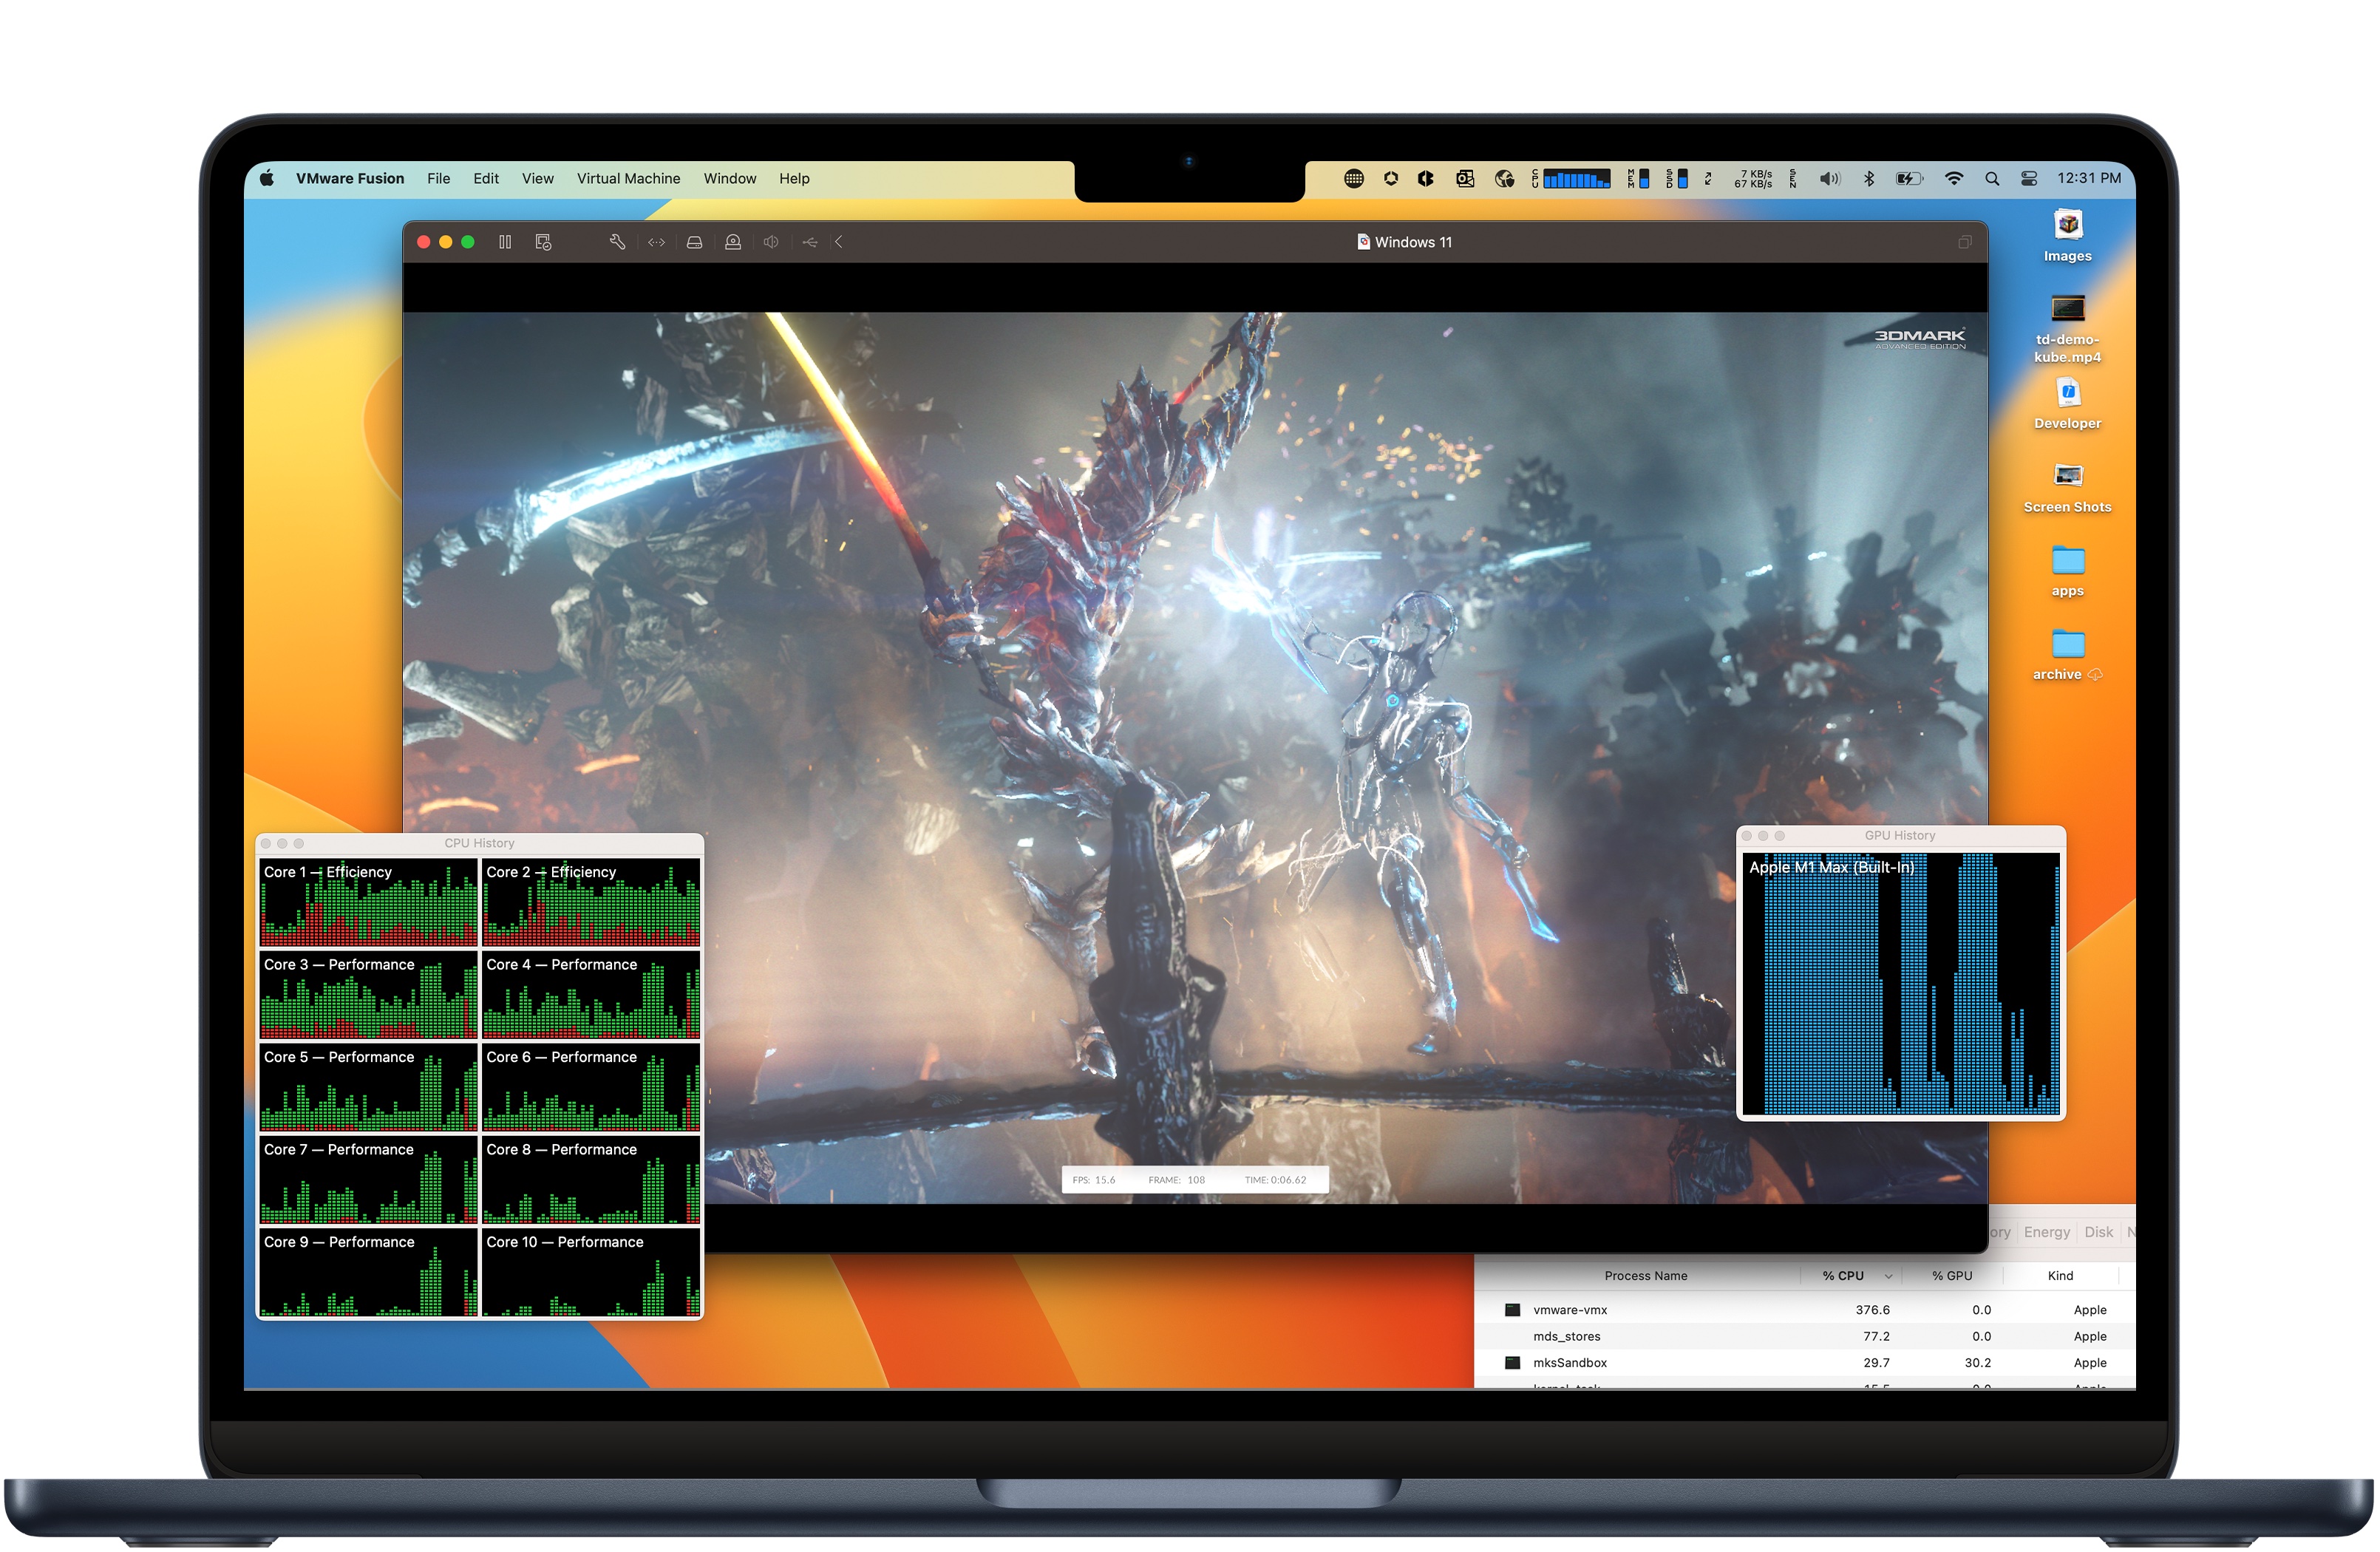Open the virtual machine Snapshots icon
Image resolution: width=2380 pixels, height=1552 pixels.
pyautogui.click(x=543, y=241)
